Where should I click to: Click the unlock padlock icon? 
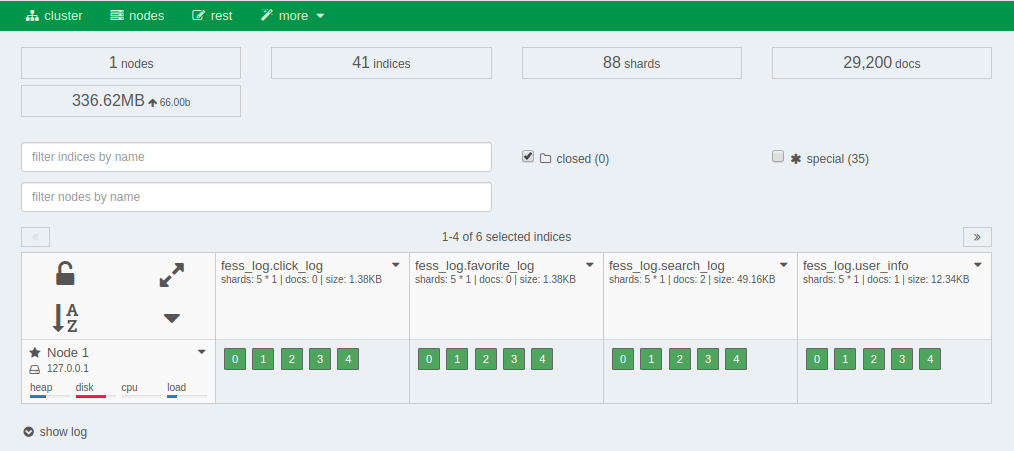click(65, 273)
